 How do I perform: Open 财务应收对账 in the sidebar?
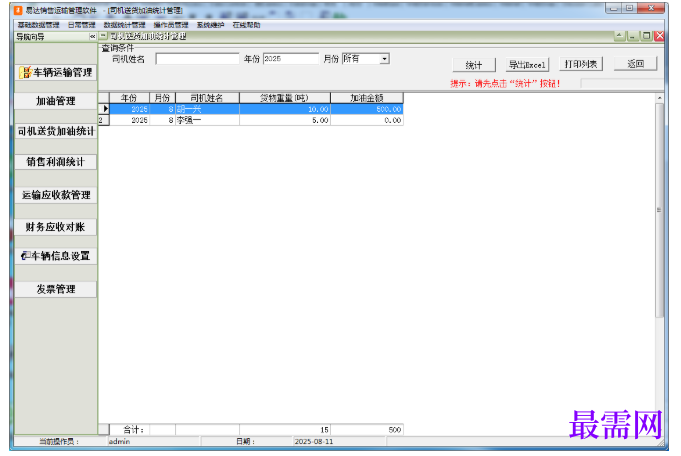click(56, 227)
